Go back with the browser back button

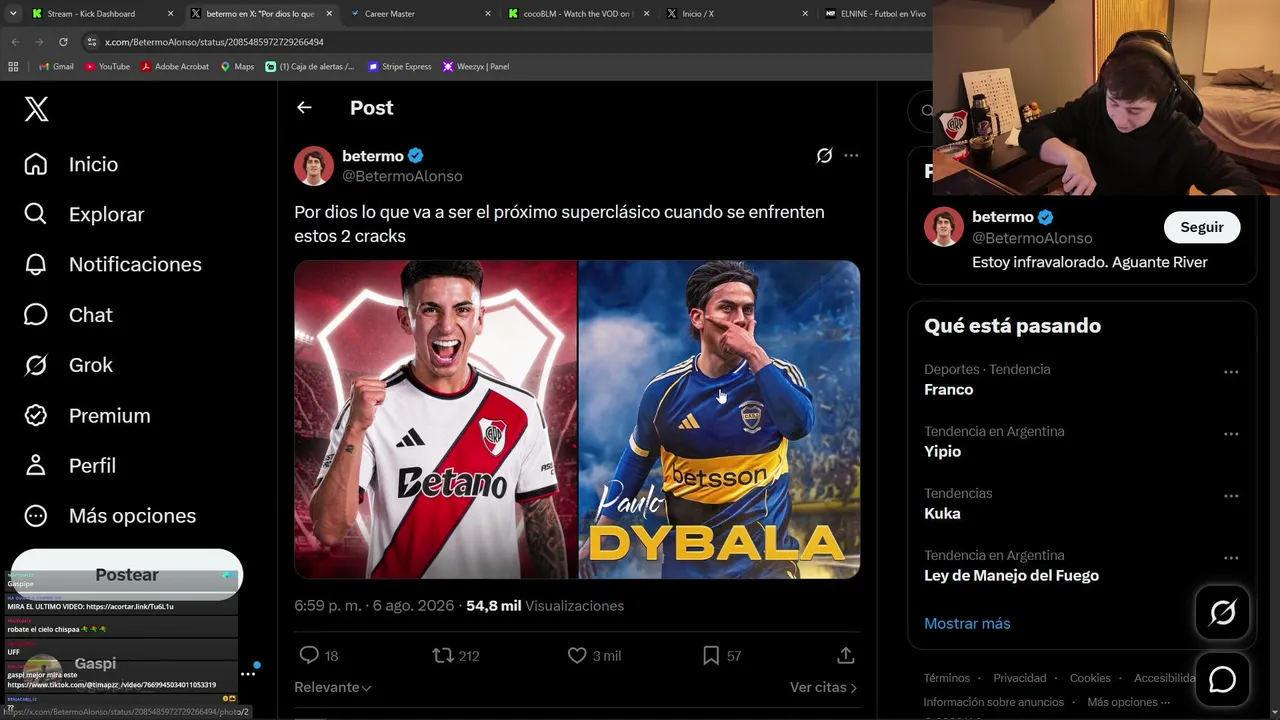15,42
